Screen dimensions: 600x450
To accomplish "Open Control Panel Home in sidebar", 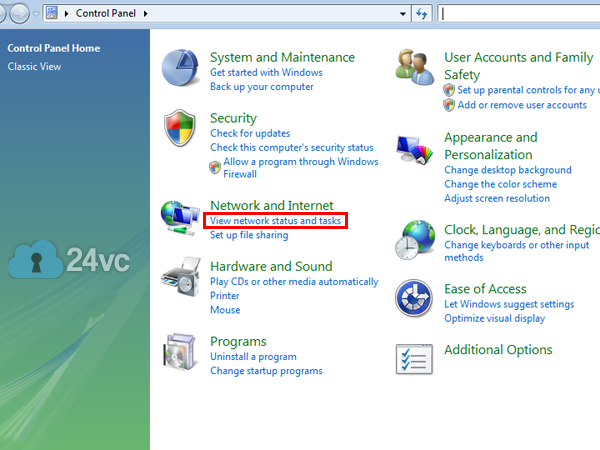I will coord(54,48).
